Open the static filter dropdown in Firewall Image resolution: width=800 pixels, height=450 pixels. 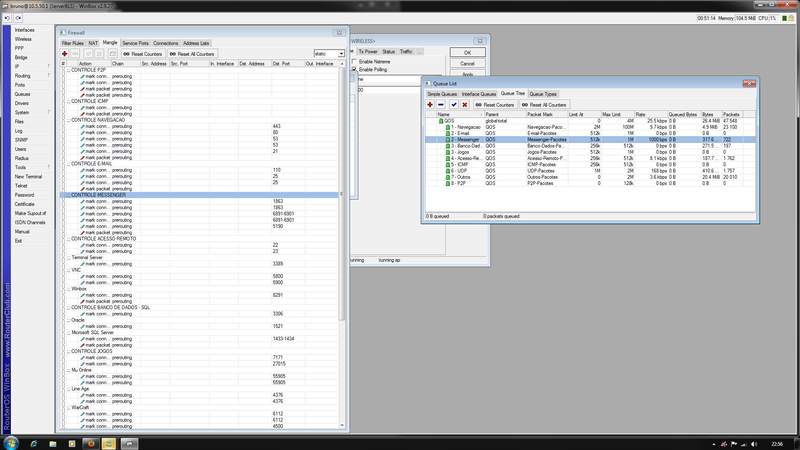pos(341,54)
